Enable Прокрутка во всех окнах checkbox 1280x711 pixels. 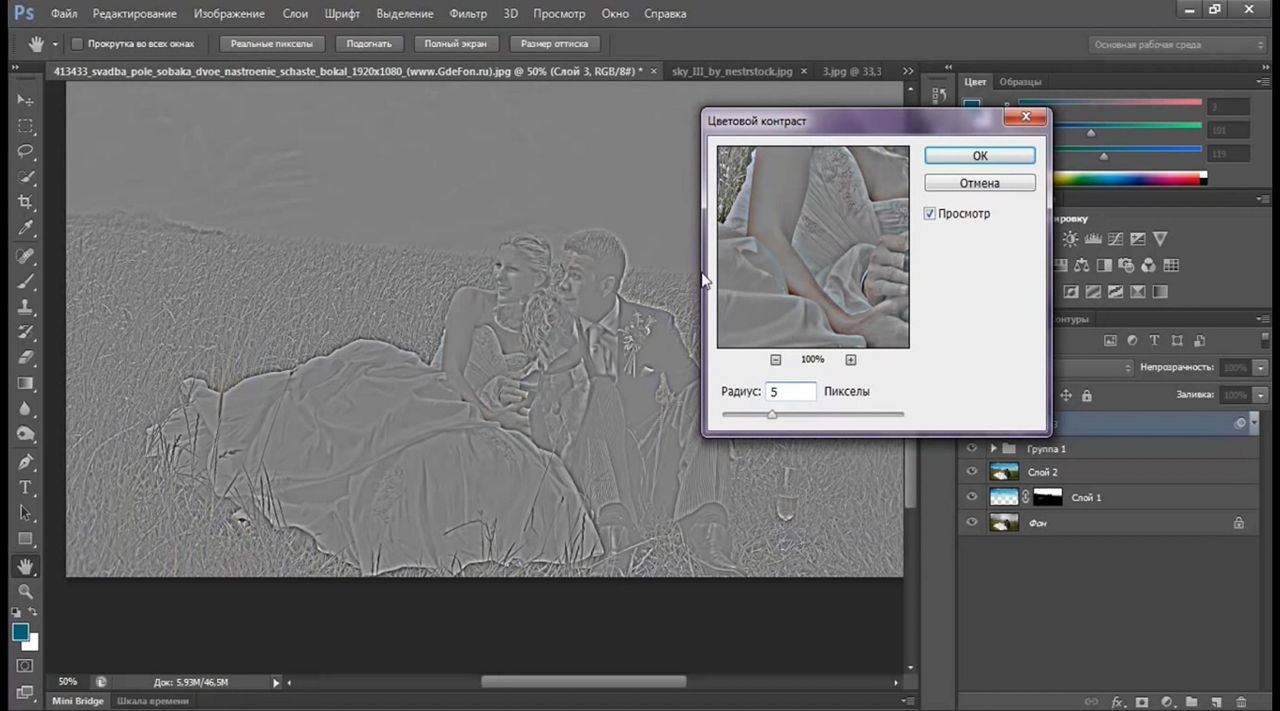(76, 44)
